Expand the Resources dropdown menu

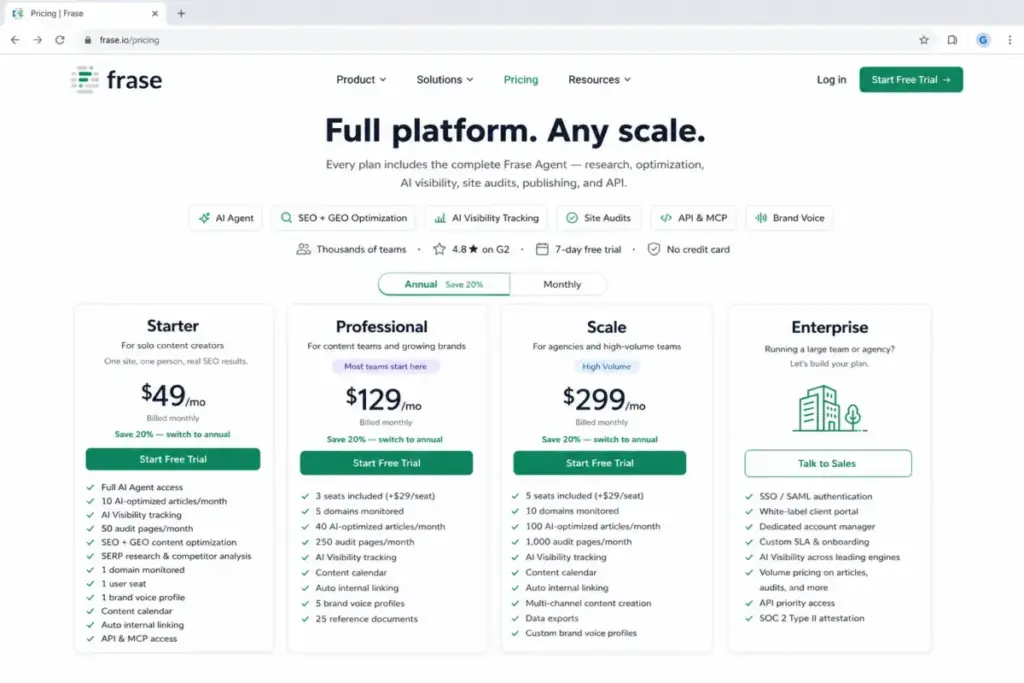click(600, 80)
